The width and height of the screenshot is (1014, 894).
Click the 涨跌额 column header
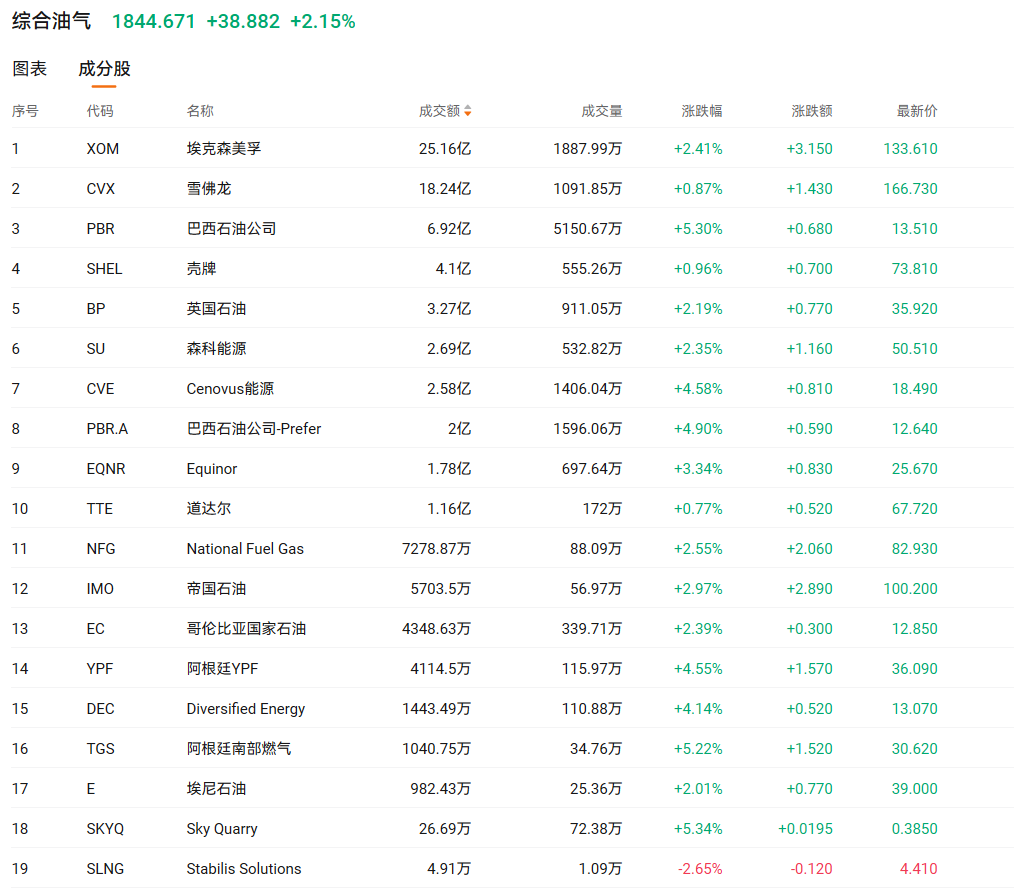[x=812, y=111]
